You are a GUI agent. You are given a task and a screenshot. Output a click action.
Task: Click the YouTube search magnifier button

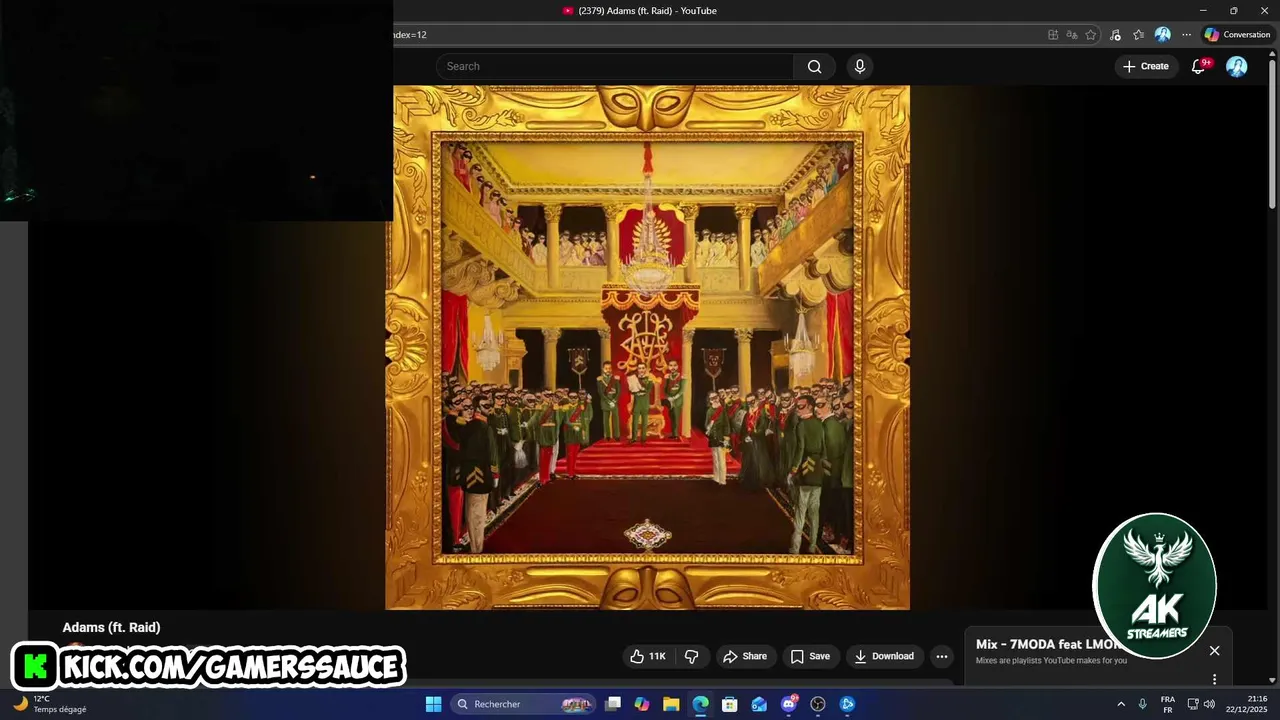pyautogui.click(x=814, y=66)
